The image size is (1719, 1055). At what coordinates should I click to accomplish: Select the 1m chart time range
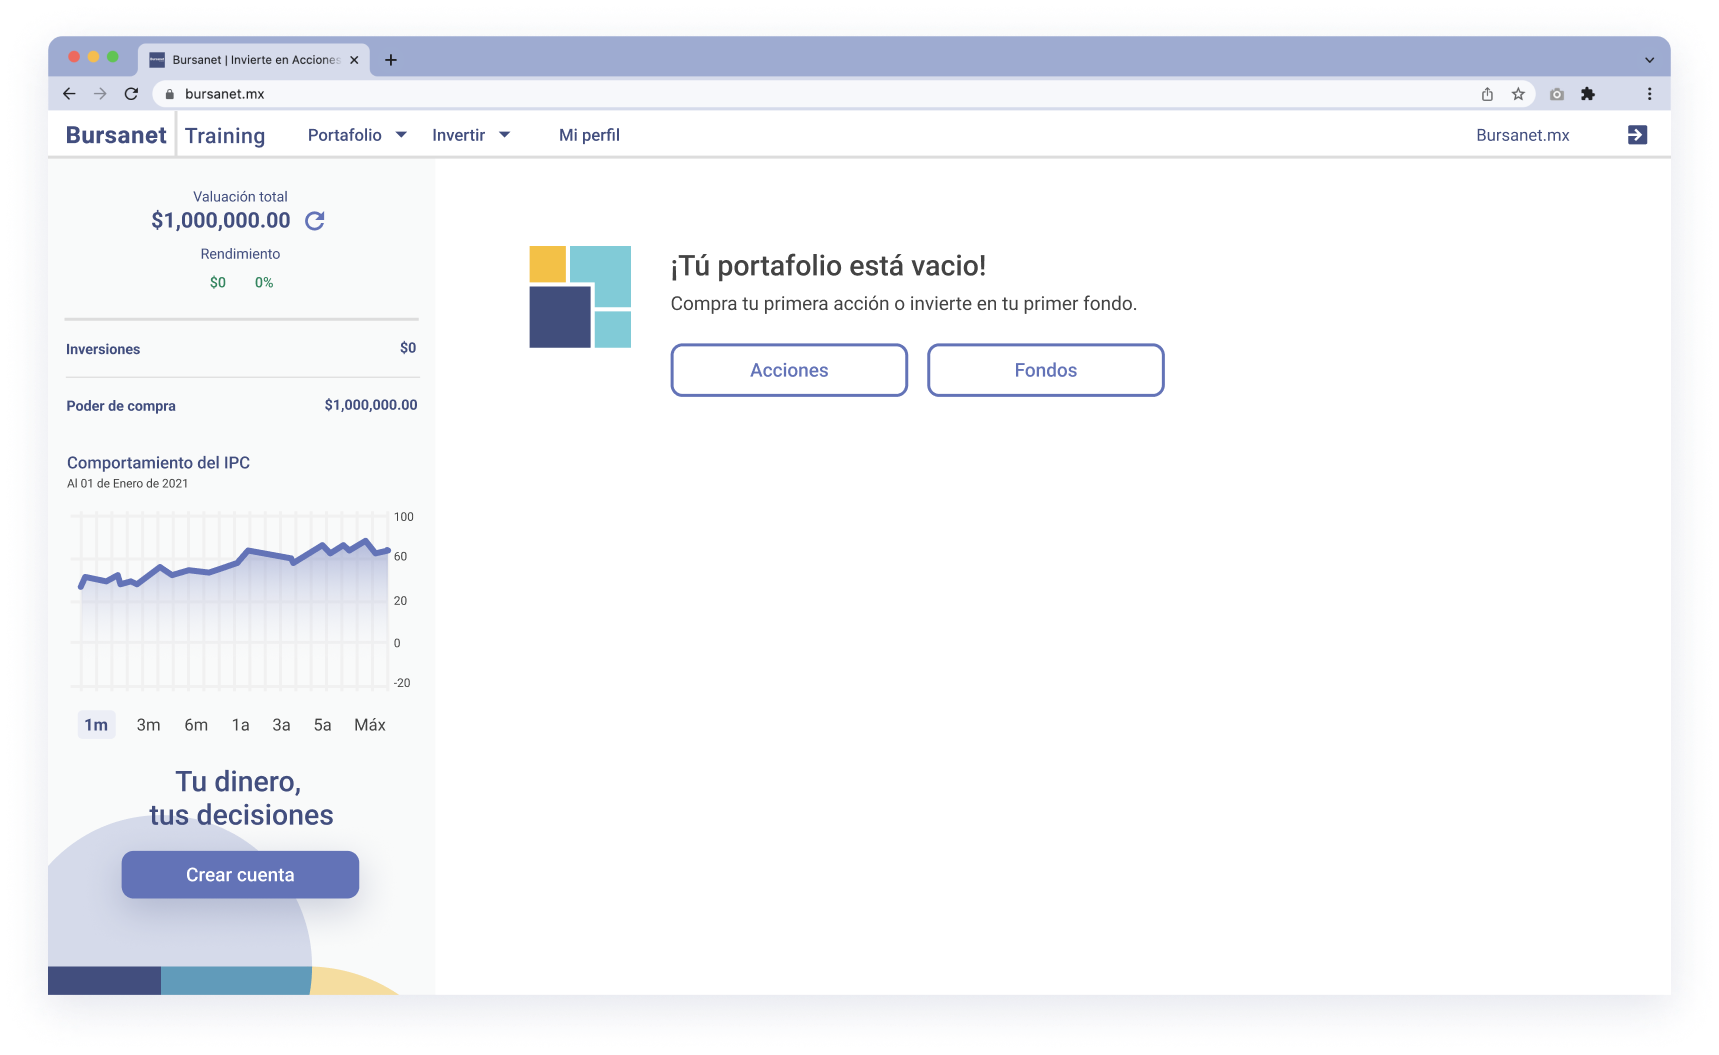coord(96,725)
